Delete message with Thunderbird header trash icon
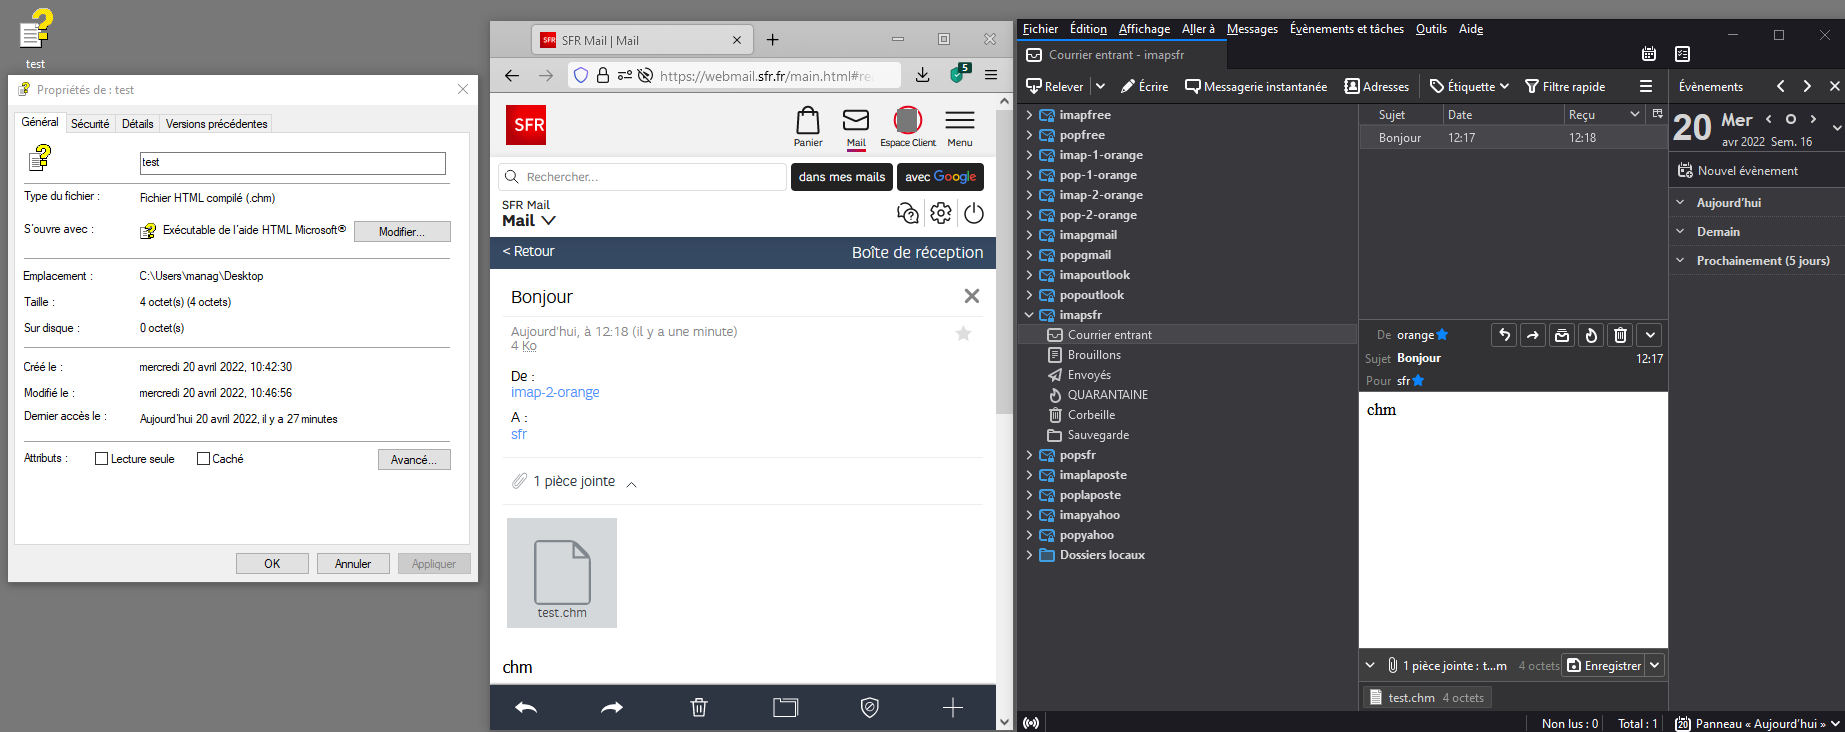The width and height of the screenshot is (1845, 732). (1621, 335)
